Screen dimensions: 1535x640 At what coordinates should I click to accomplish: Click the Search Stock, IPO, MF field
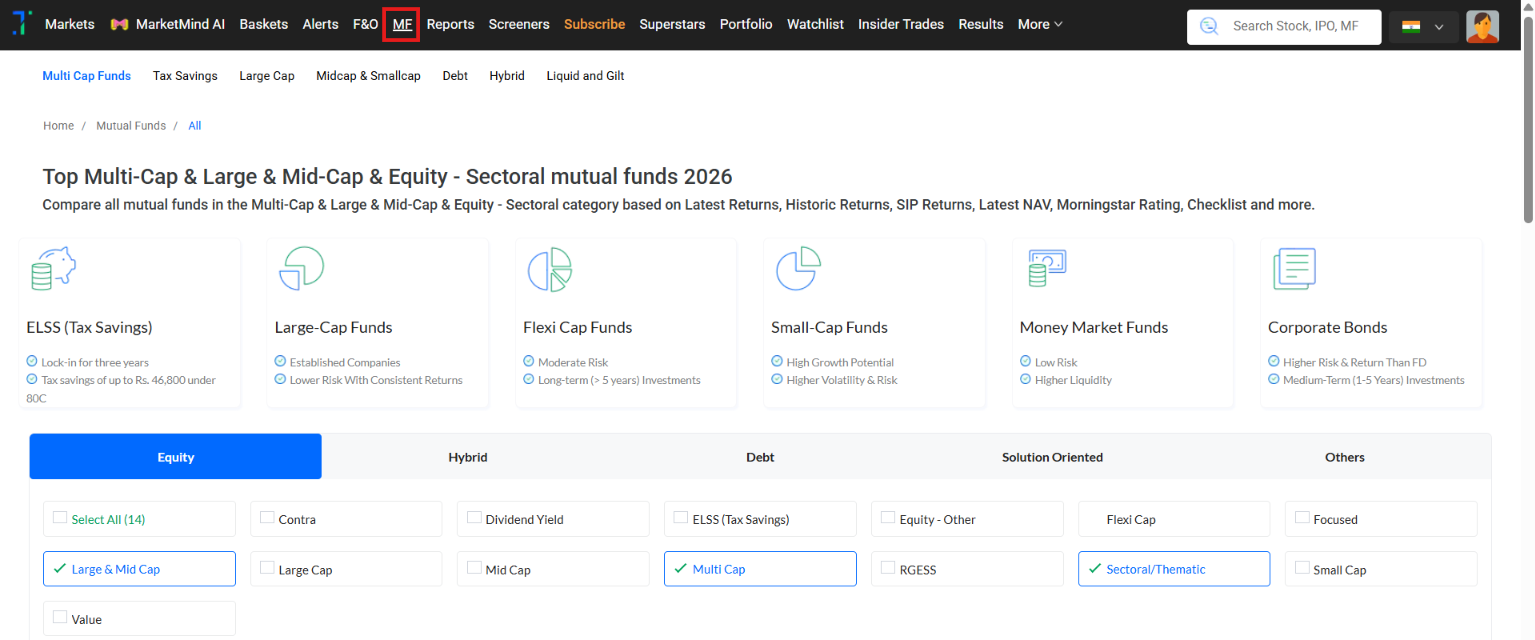pos(1283,27)
